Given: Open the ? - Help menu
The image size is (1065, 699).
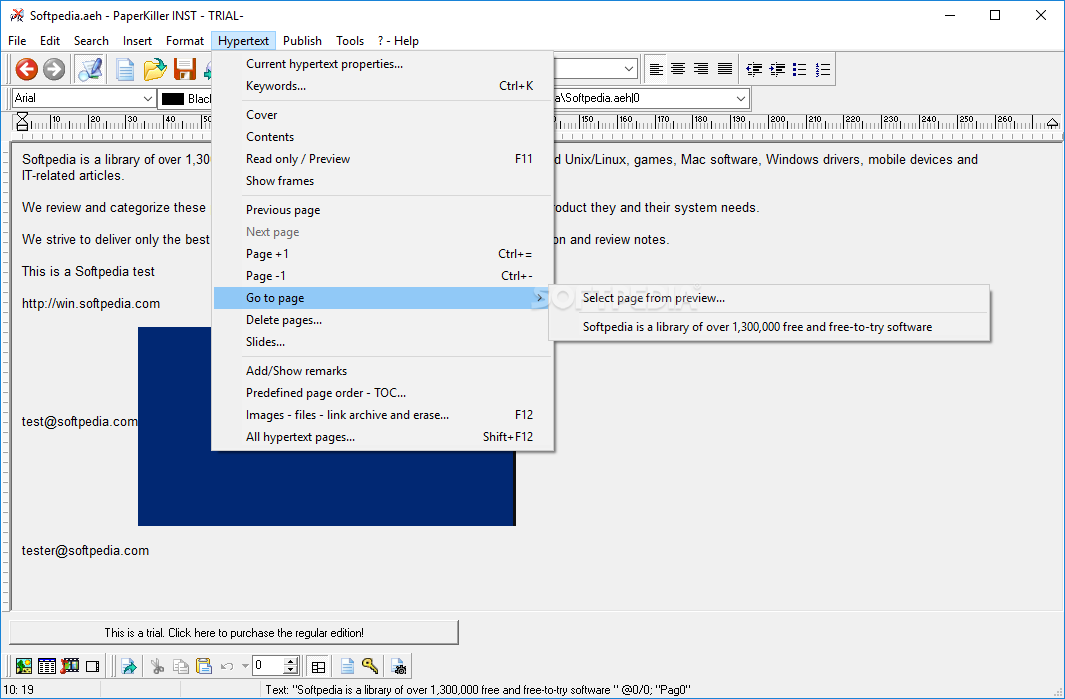Looking at the screenshot, I should pos(398,41).
